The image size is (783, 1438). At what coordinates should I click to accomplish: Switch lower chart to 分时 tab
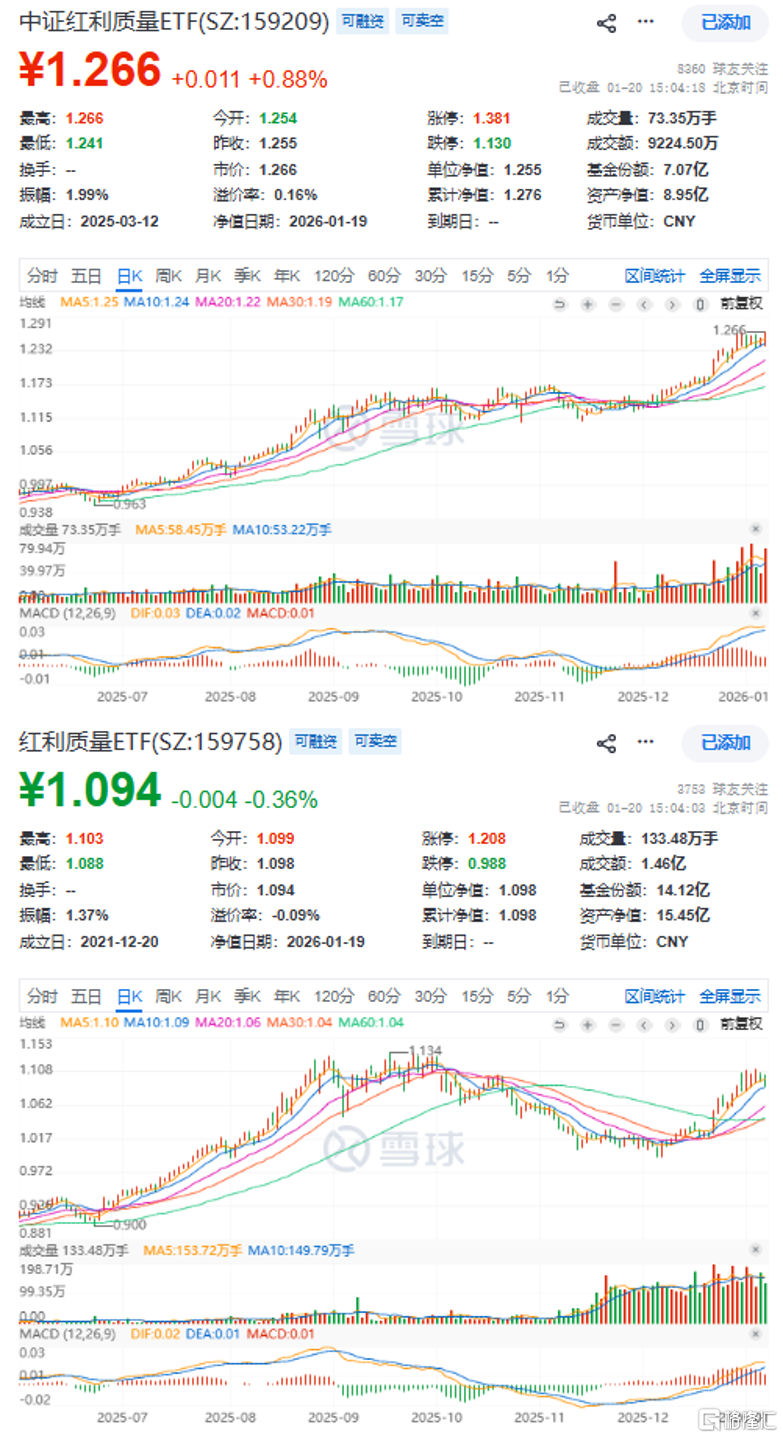(x=42, y=996)
